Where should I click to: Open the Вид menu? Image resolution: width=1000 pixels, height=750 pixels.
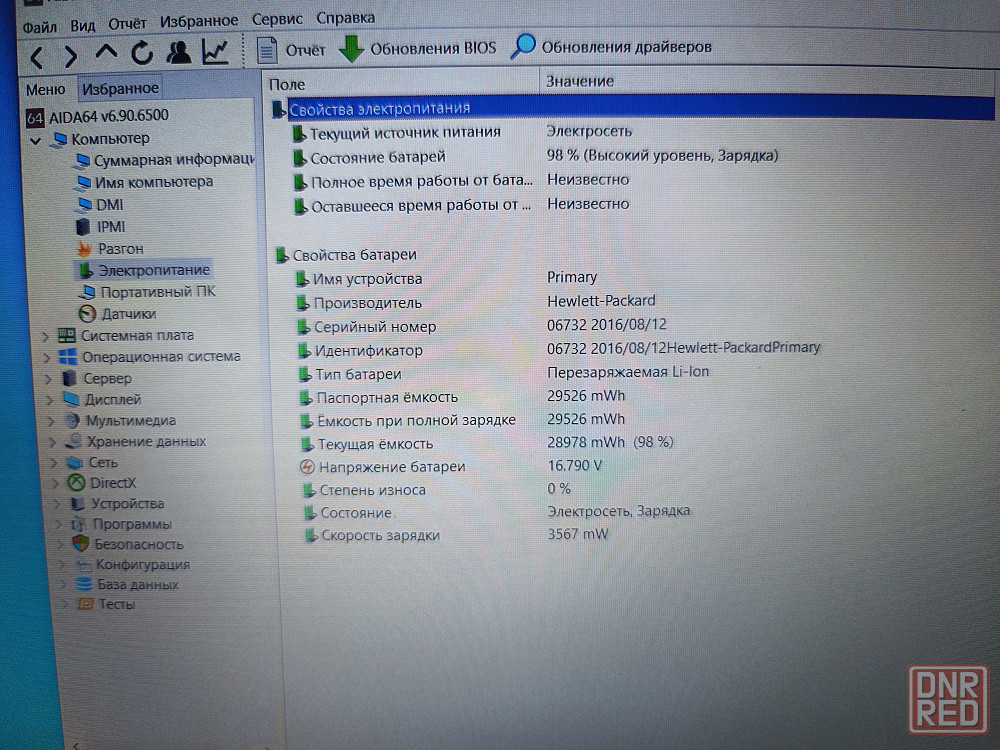(82, 26)
